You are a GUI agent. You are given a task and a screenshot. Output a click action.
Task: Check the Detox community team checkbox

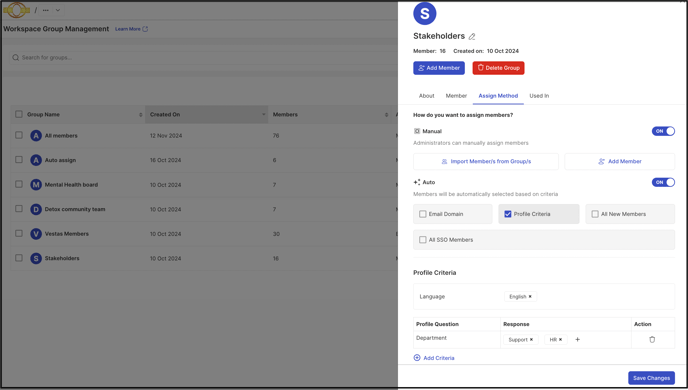(19, 209)
